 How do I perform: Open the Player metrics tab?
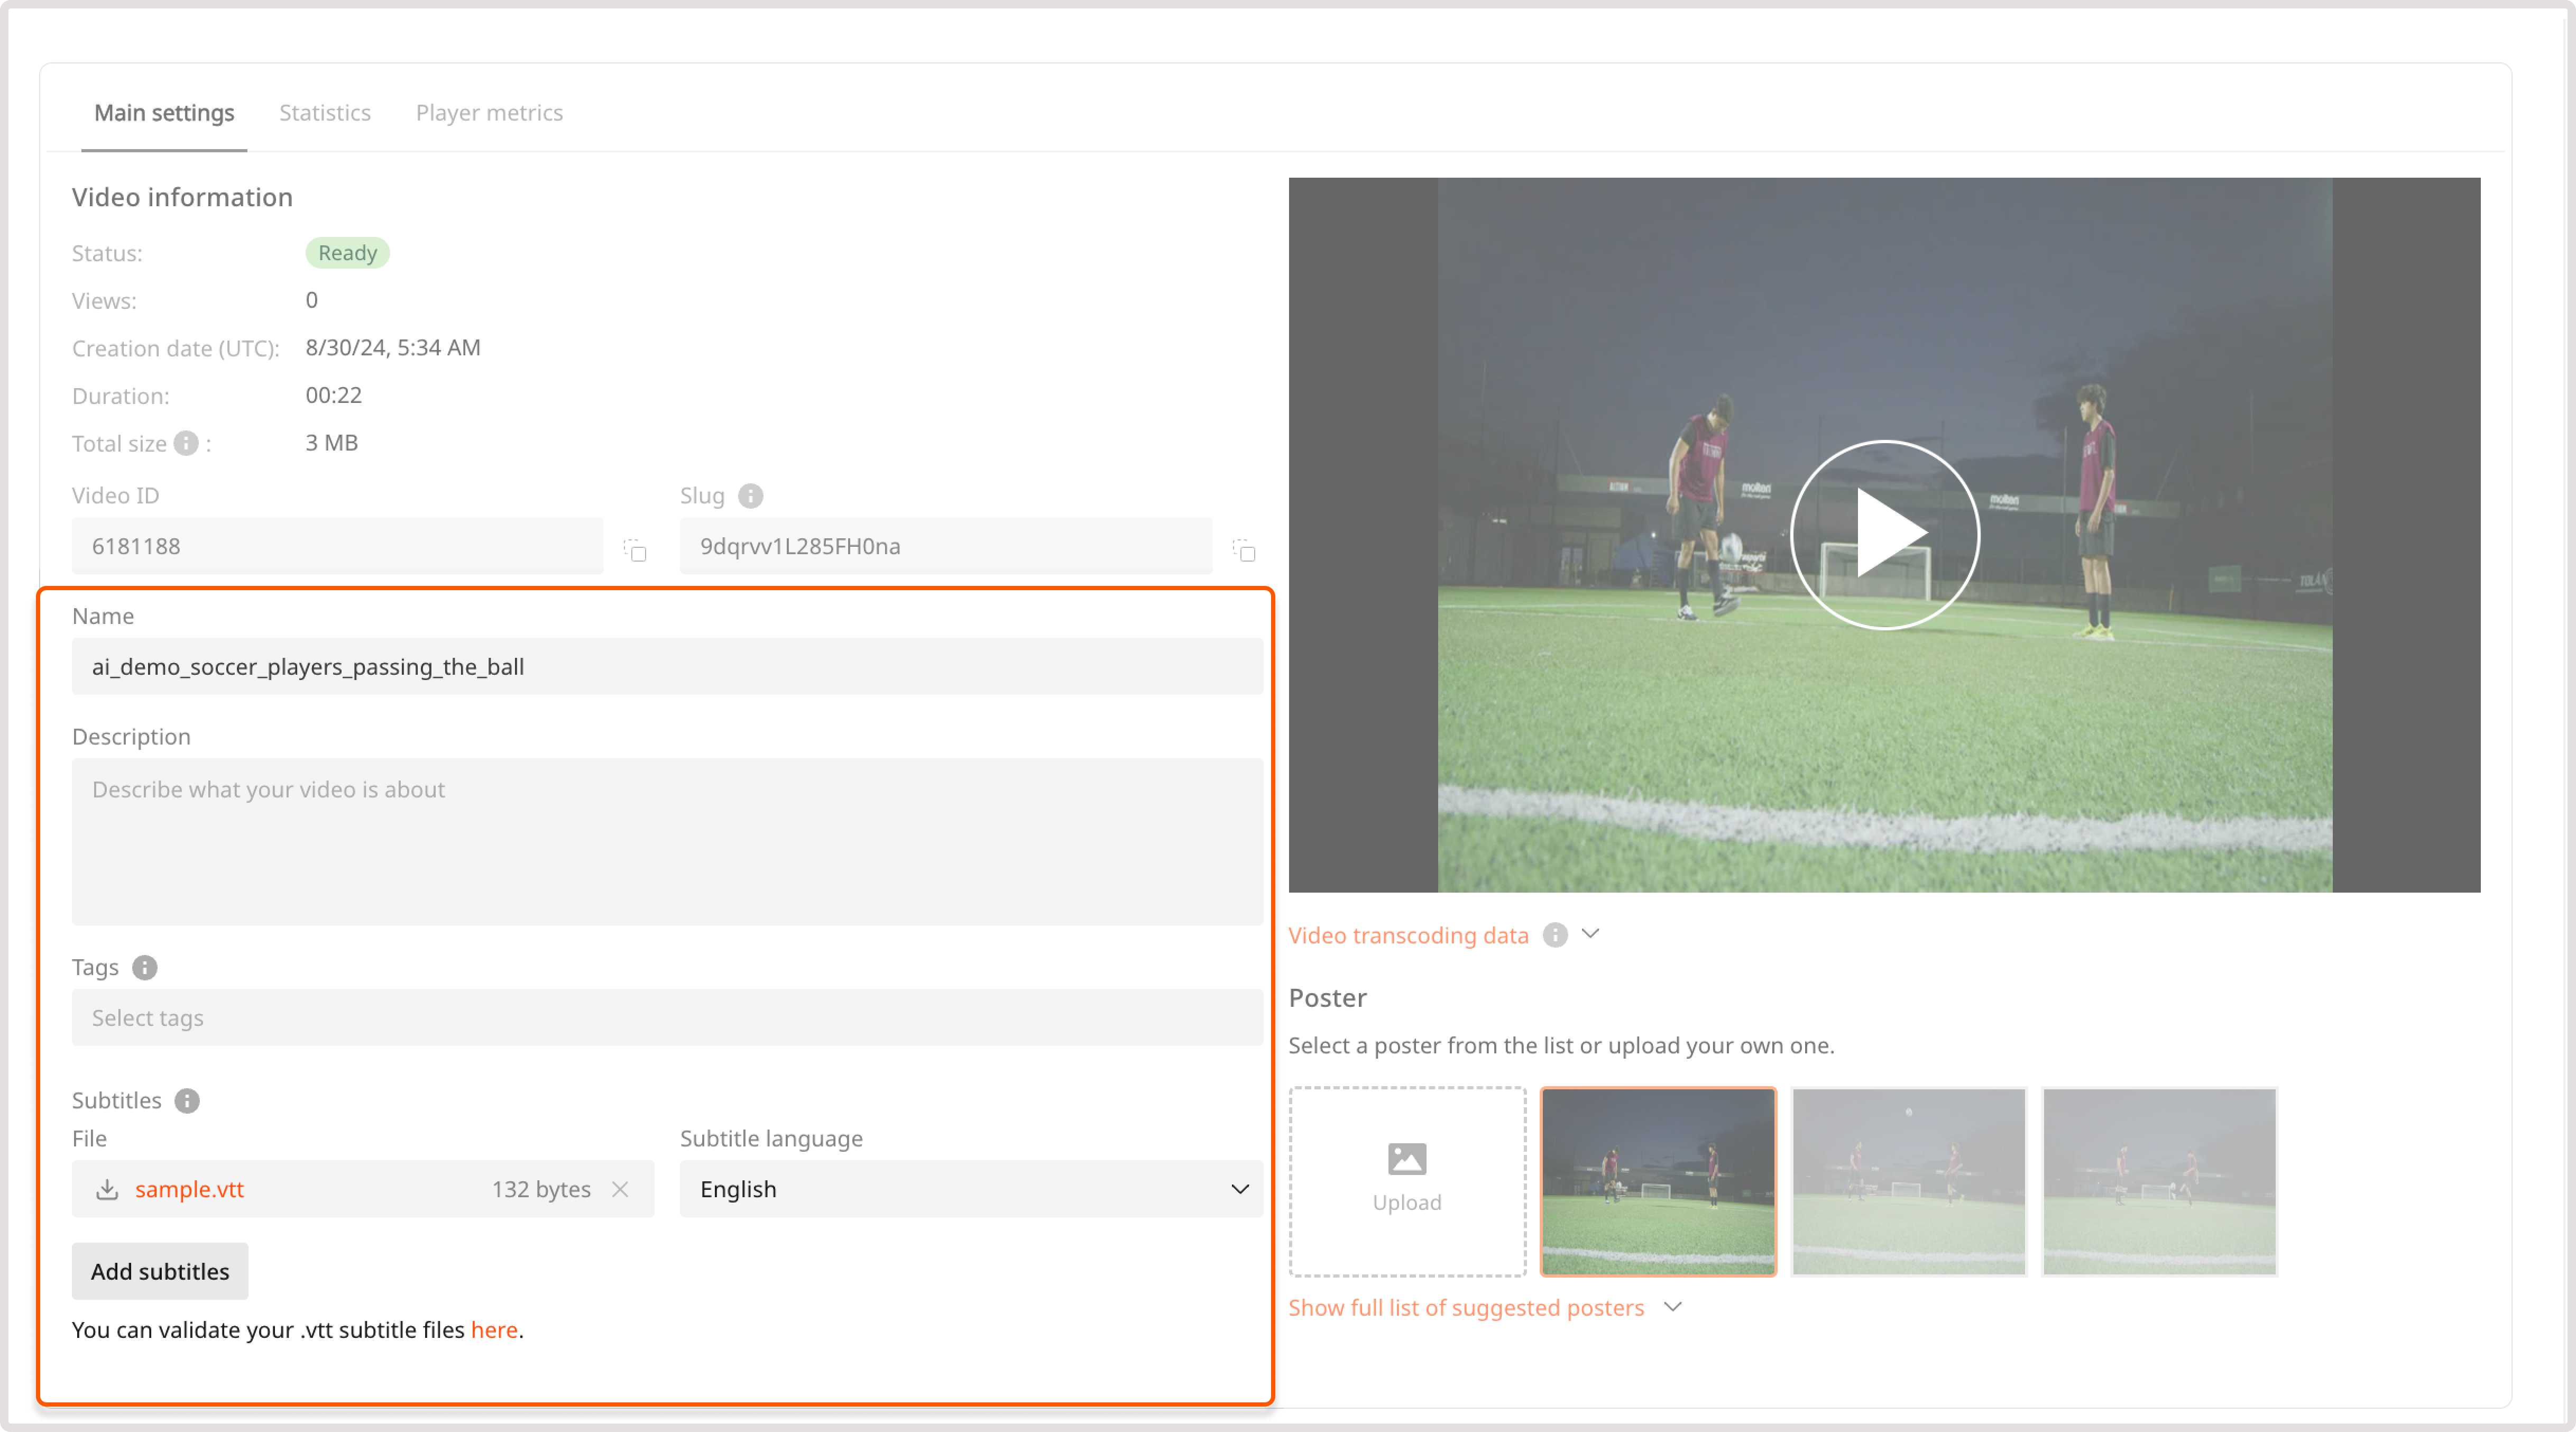(489, 113)
